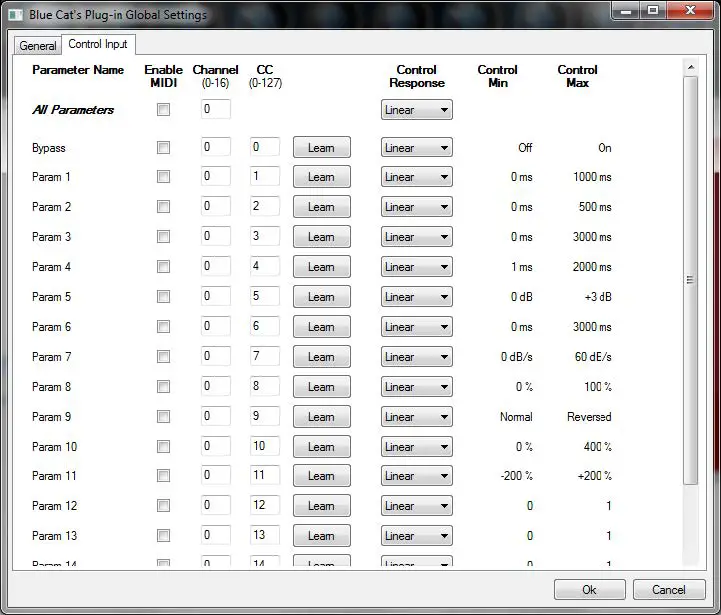Screen dimensions: 721x615
Task: Click Param 10 max value 400 %
Action: click(x=598, y=447)
